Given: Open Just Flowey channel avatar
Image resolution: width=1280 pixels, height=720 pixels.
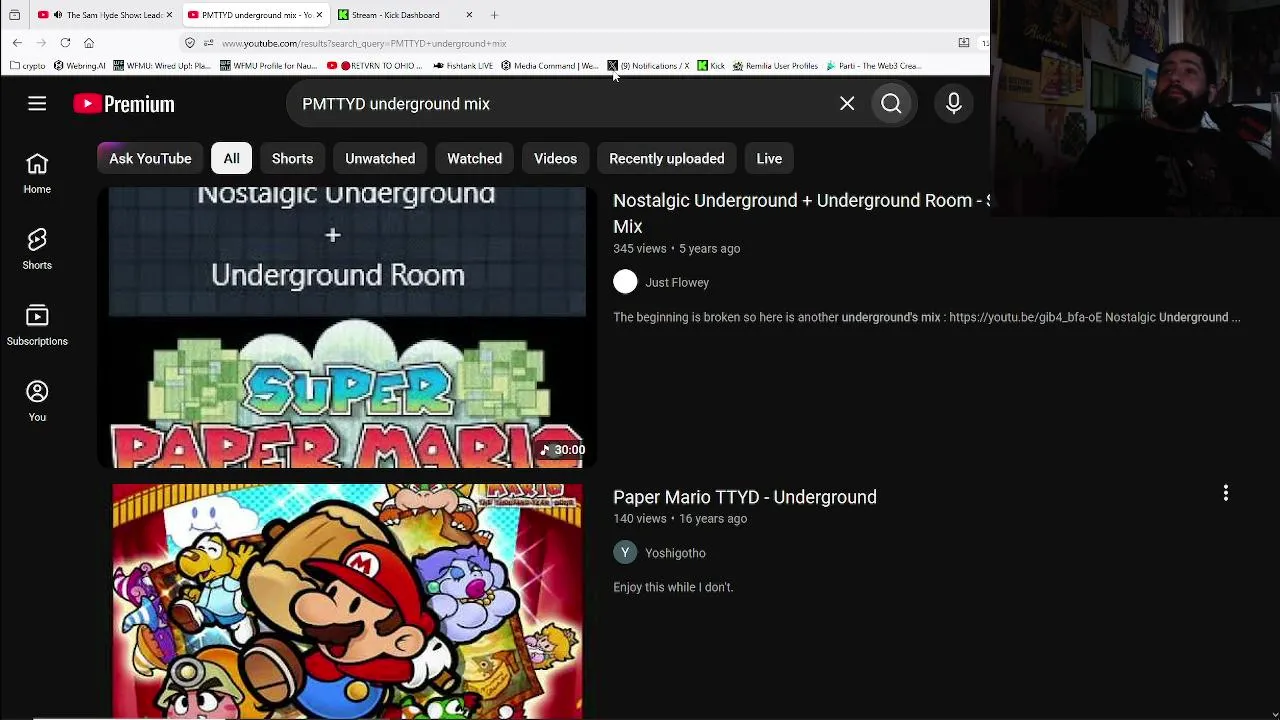Looking at the screenshot, I should pos(625,282).
